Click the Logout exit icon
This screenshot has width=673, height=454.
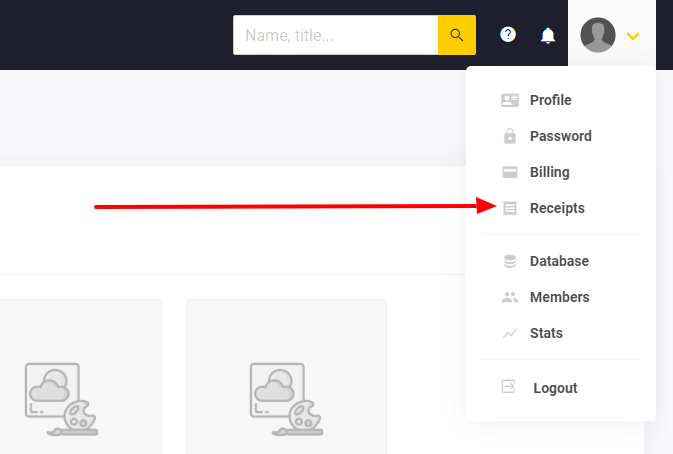point(510,387)
